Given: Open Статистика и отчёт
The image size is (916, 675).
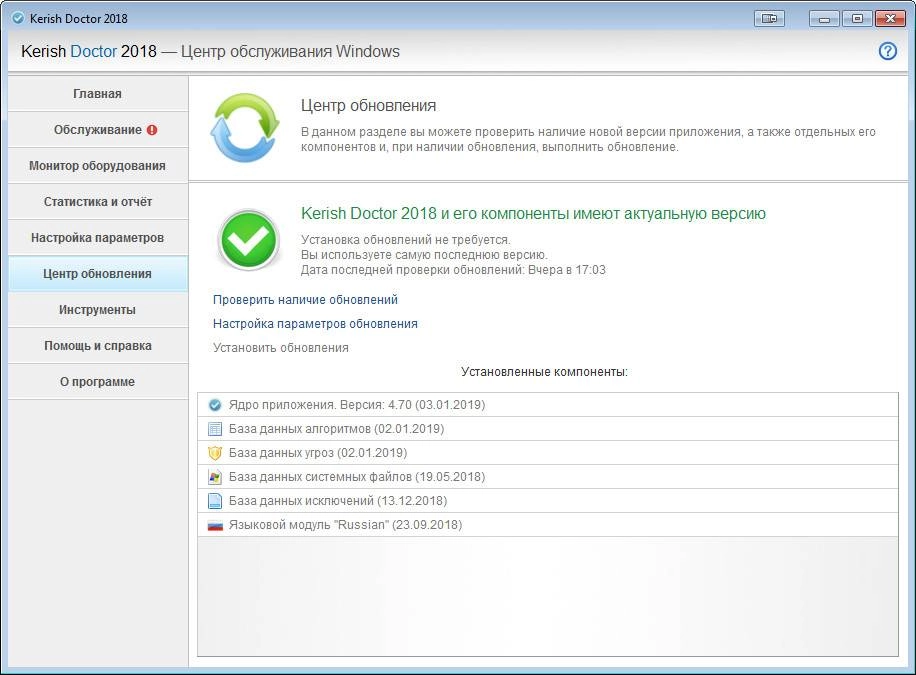Looking at the screenshot, I should pos(98,202).
